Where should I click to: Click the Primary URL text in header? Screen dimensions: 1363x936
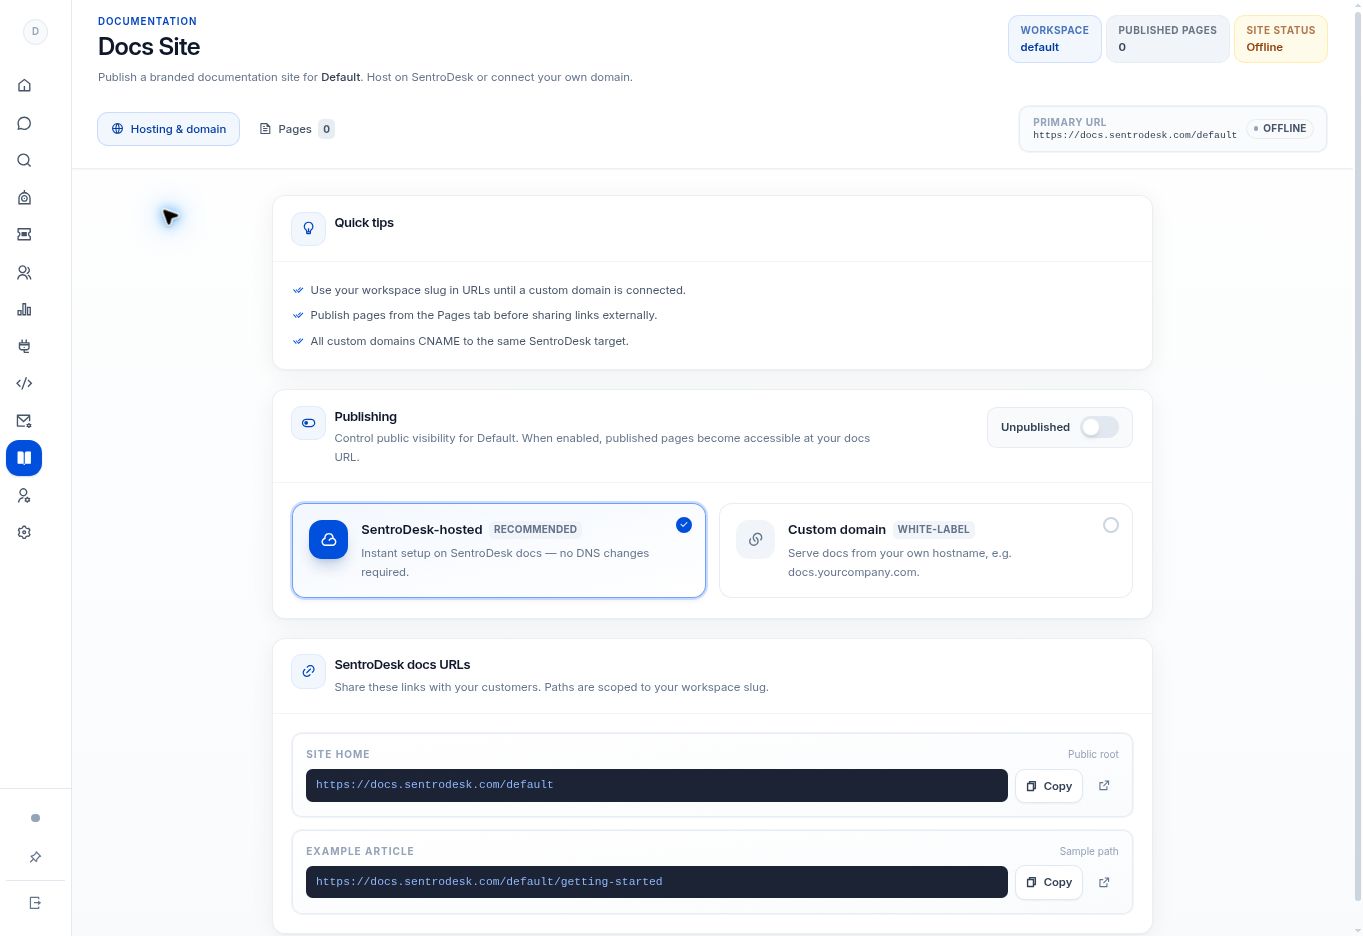coord(1135,135)
